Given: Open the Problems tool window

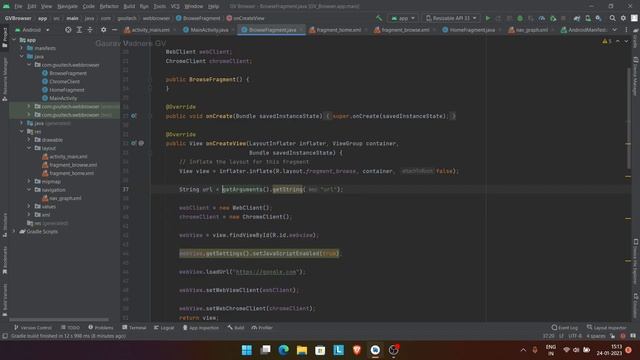Looking at the screenshot, I should coord(100,327).
